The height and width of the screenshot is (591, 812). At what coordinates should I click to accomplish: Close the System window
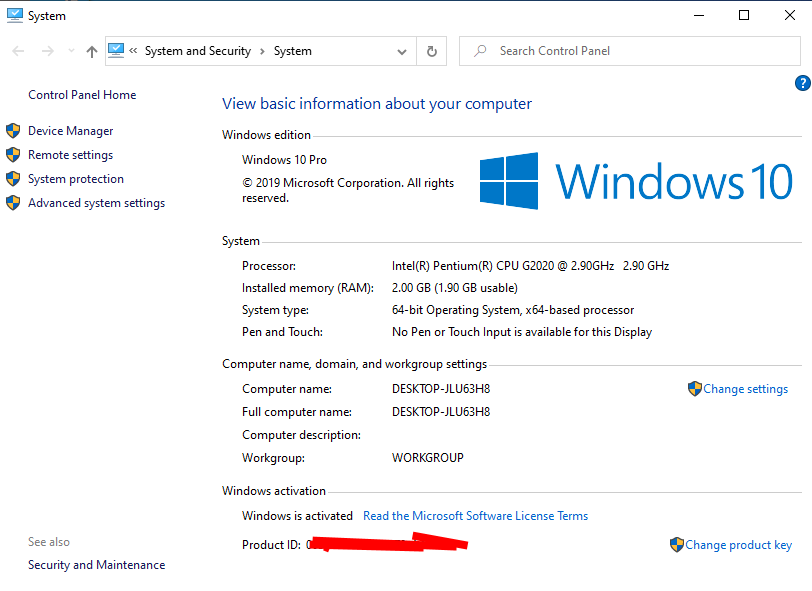[x=789, y=16]
